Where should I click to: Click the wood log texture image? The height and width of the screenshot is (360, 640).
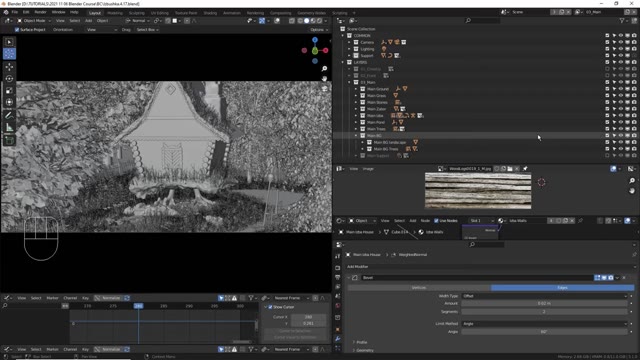point(478,191)
